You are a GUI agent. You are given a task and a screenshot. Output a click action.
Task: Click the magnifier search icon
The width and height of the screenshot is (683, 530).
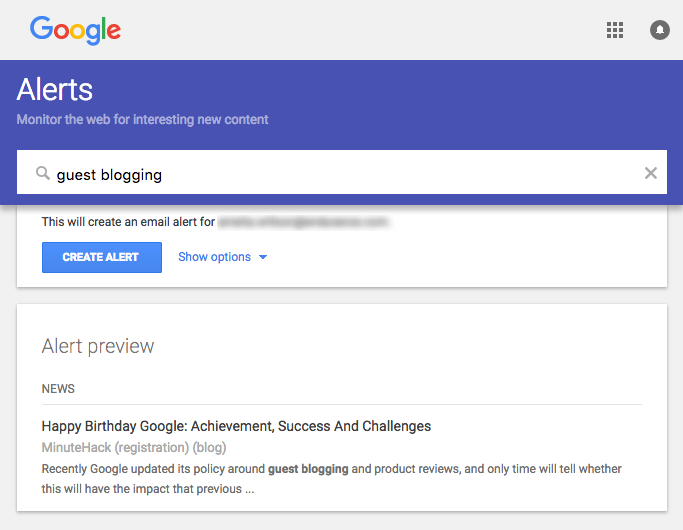tap(42, 173)
